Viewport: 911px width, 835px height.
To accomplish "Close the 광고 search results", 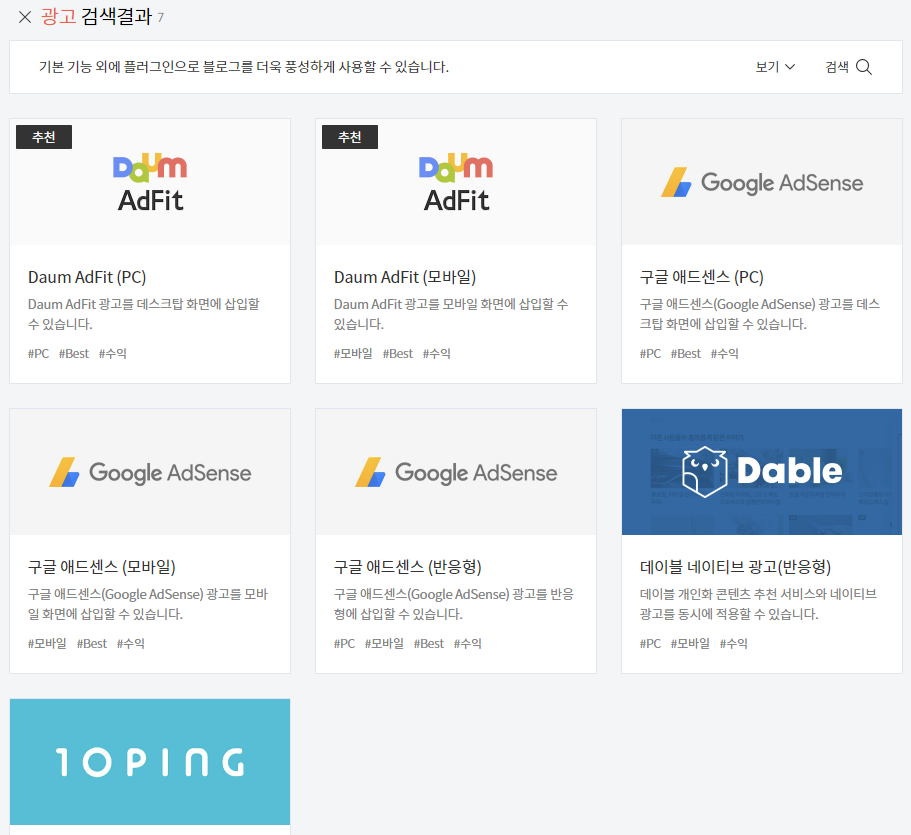I will point(24,17).
